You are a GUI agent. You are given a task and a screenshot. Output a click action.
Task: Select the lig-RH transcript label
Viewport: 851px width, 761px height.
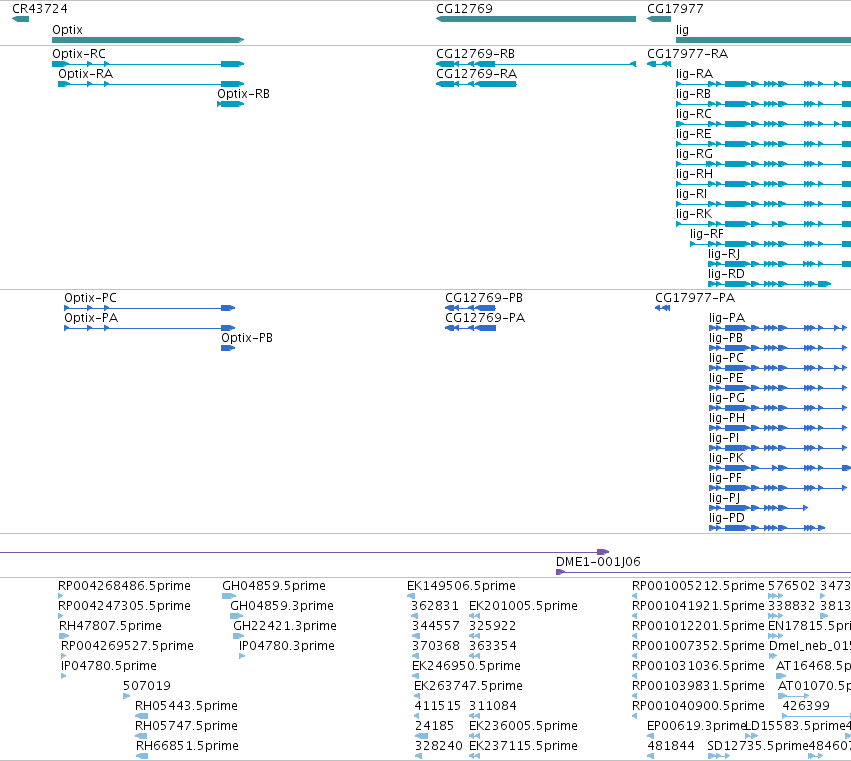tap(694, 174)
